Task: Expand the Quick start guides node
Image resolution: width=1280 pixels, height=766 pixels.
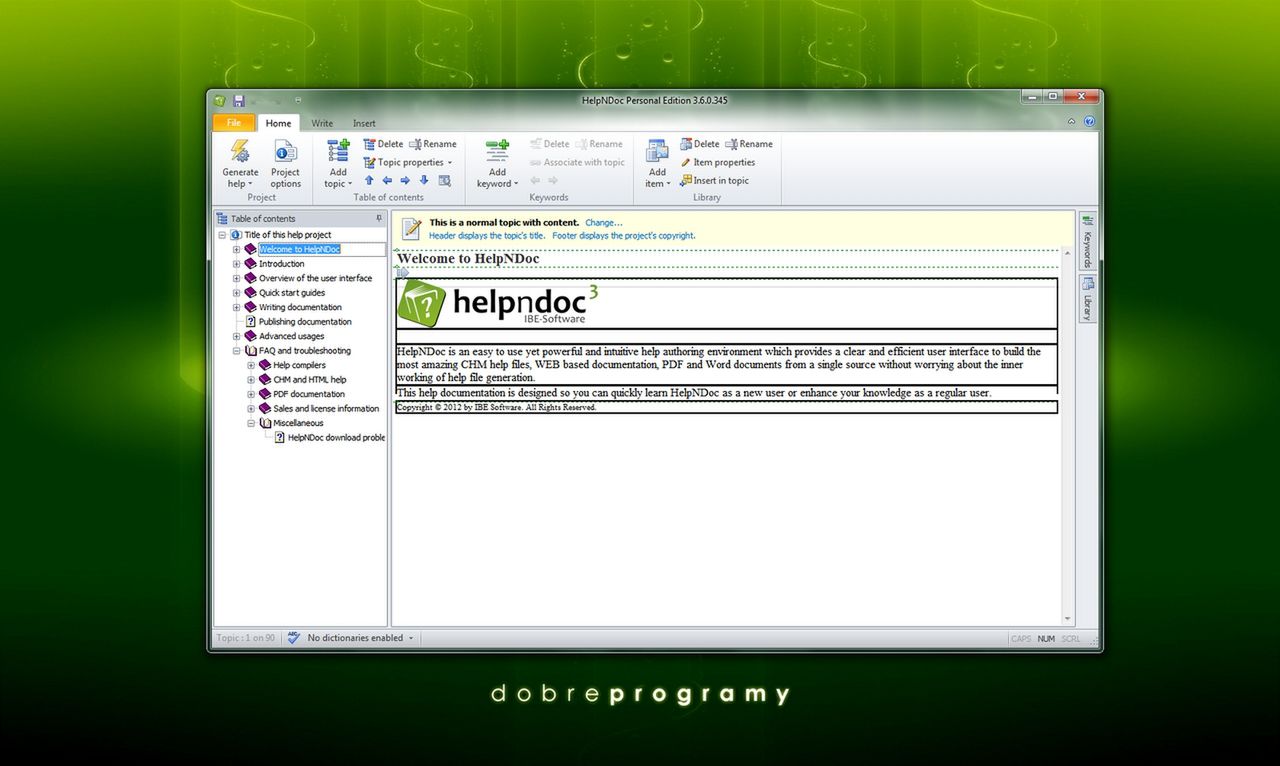Action: pos(237,293)
